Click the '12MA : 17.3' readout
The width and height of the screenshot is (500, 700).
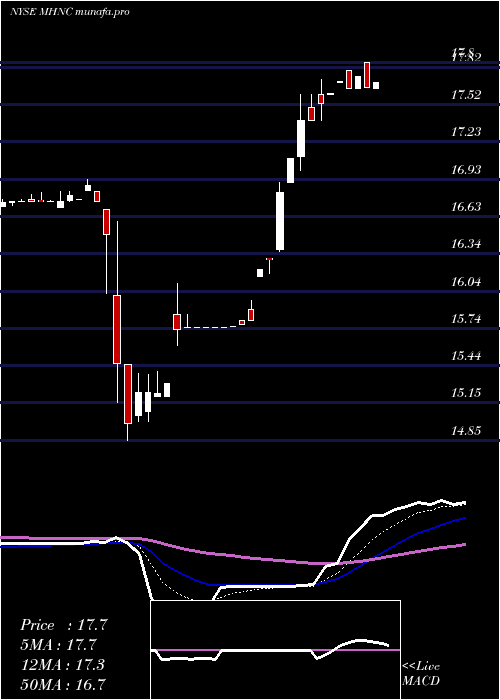pos(62,664)
